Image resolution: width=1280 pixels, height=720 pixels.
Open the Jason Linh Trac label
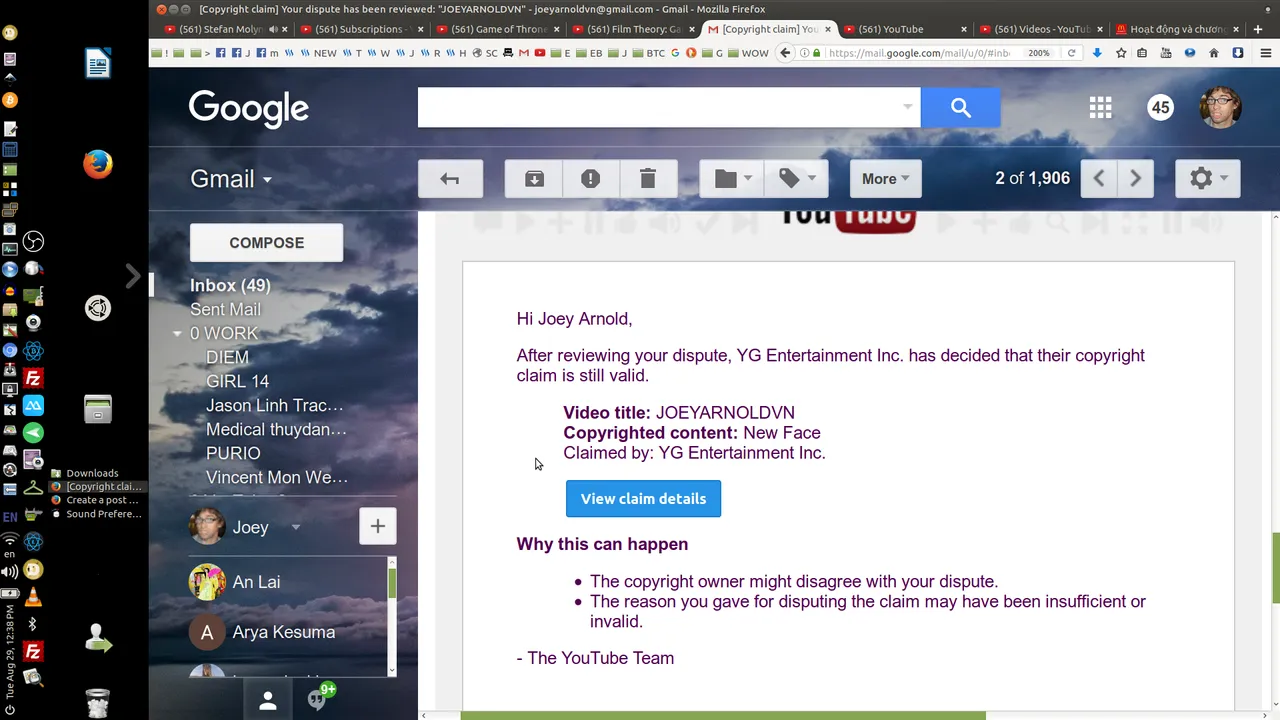point(274,405)
